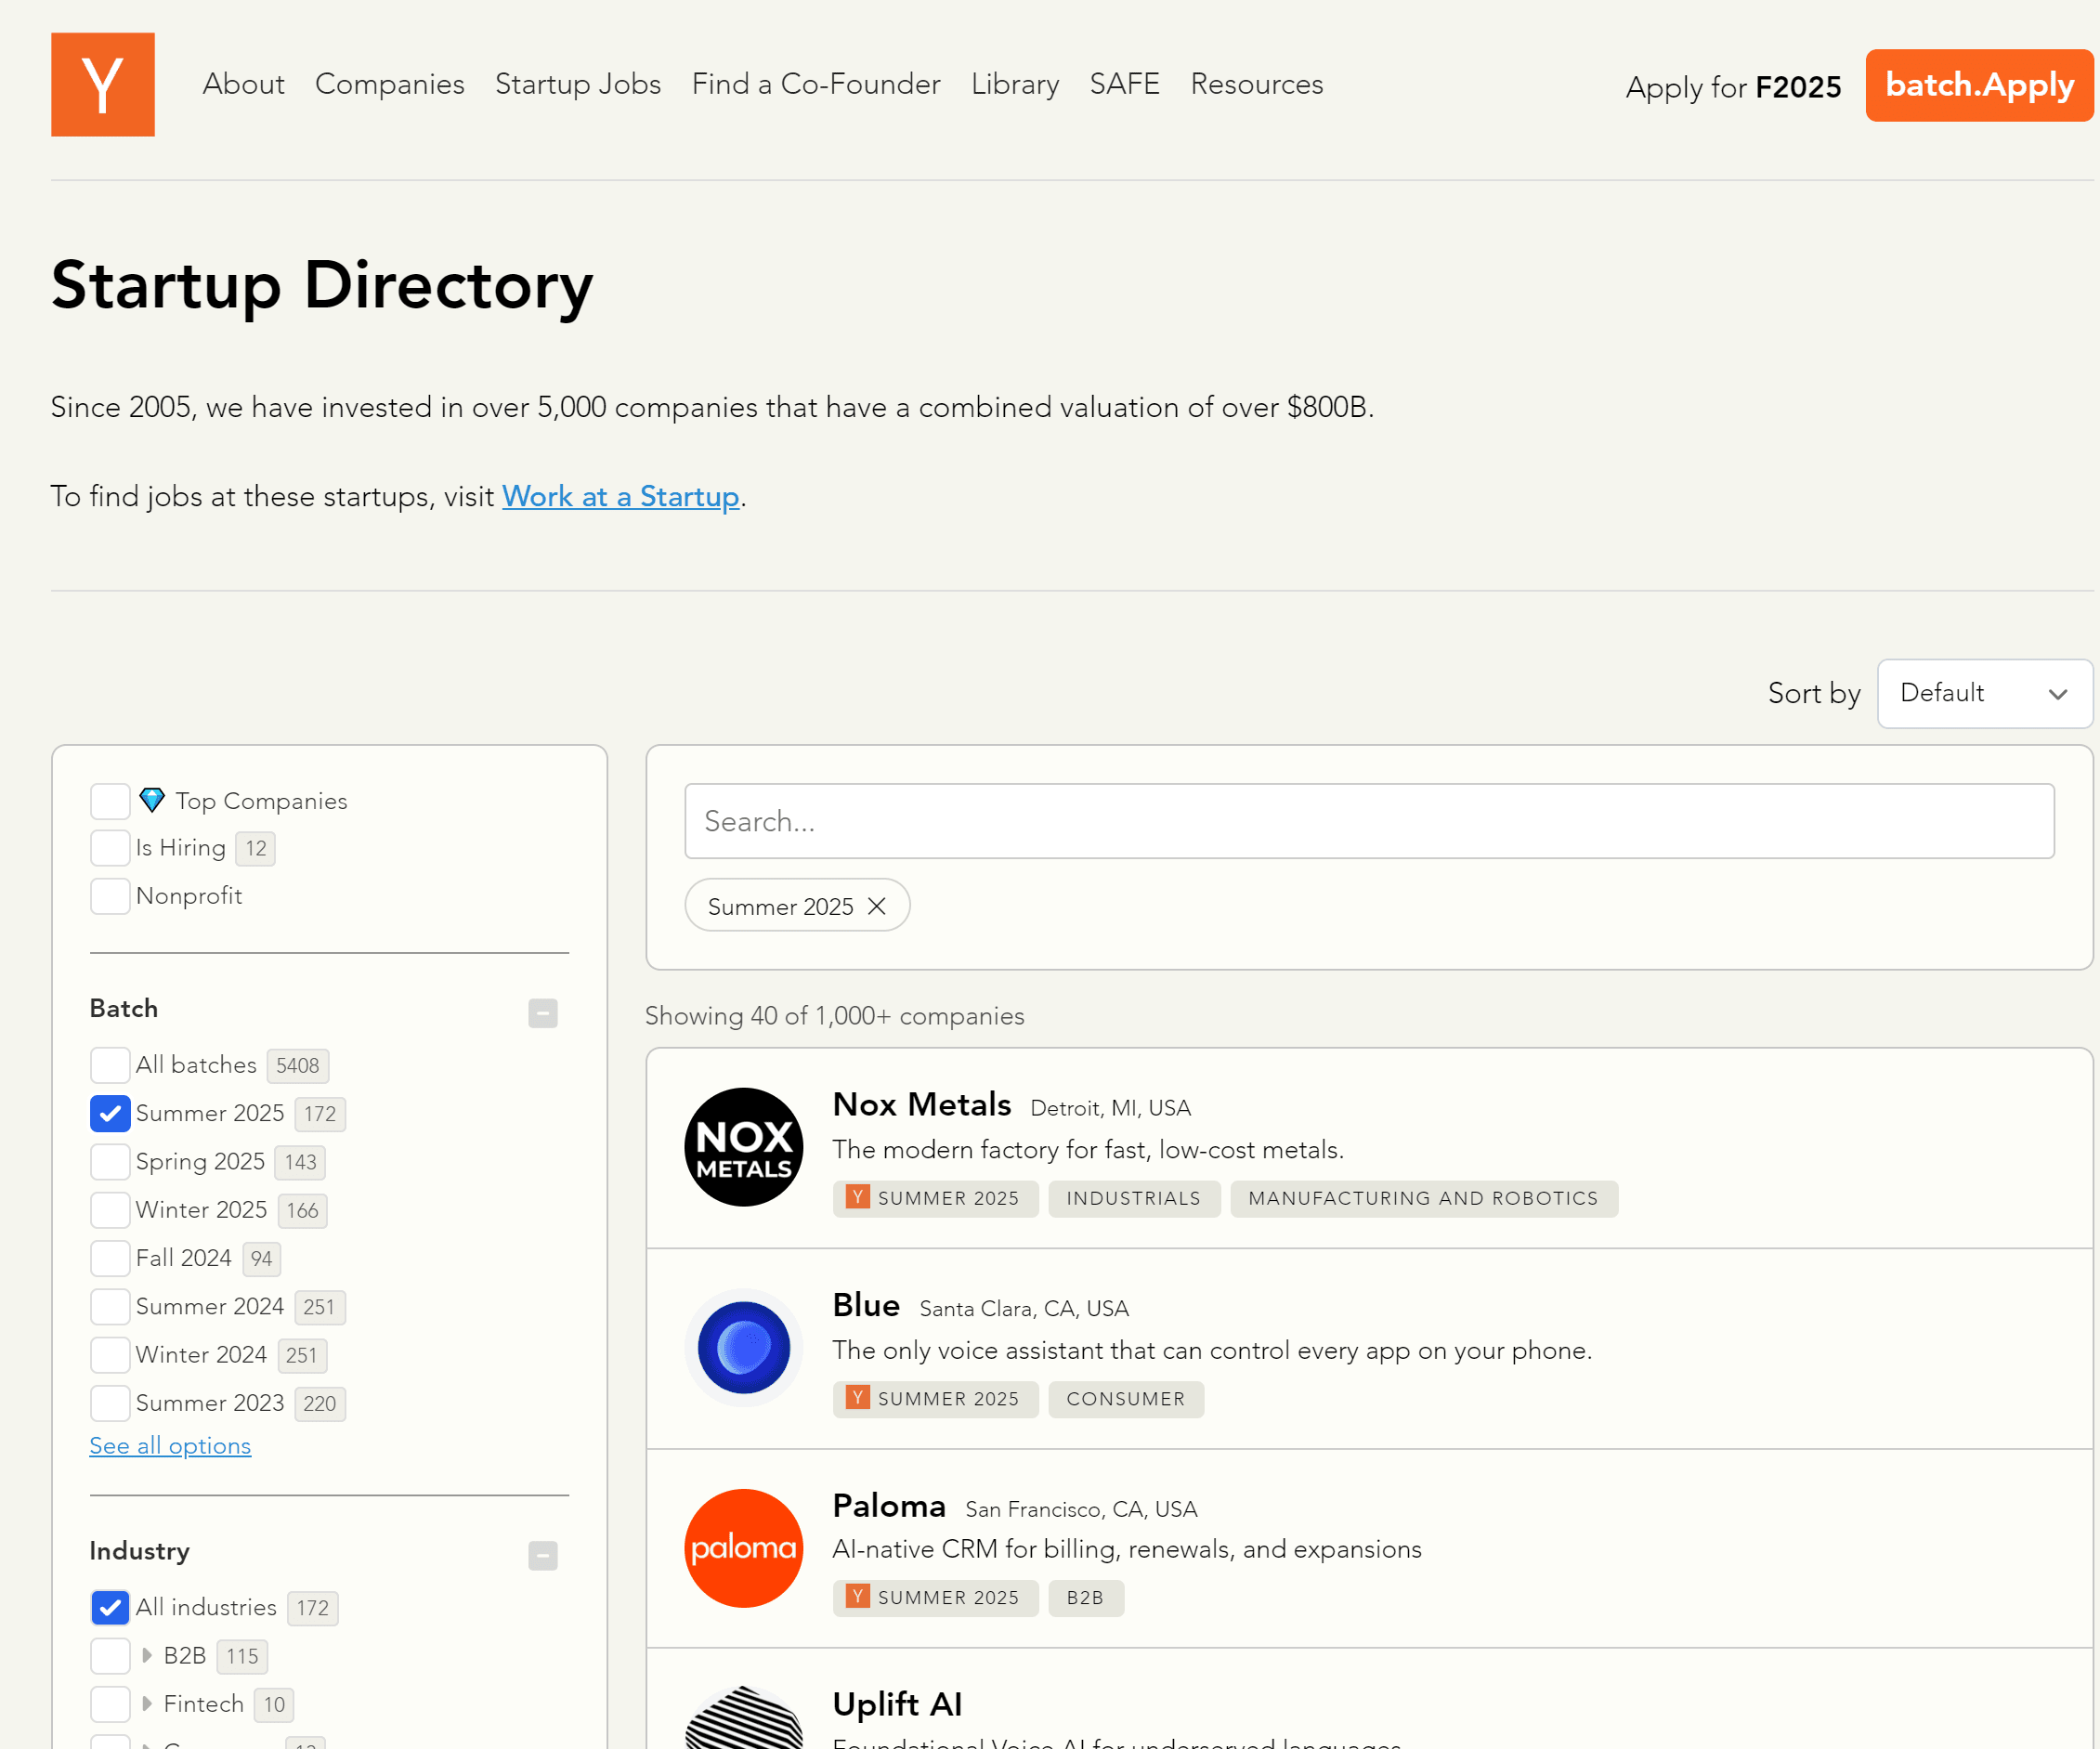Open the About menu item
2100x1749 pixels.
coord(243,84)
